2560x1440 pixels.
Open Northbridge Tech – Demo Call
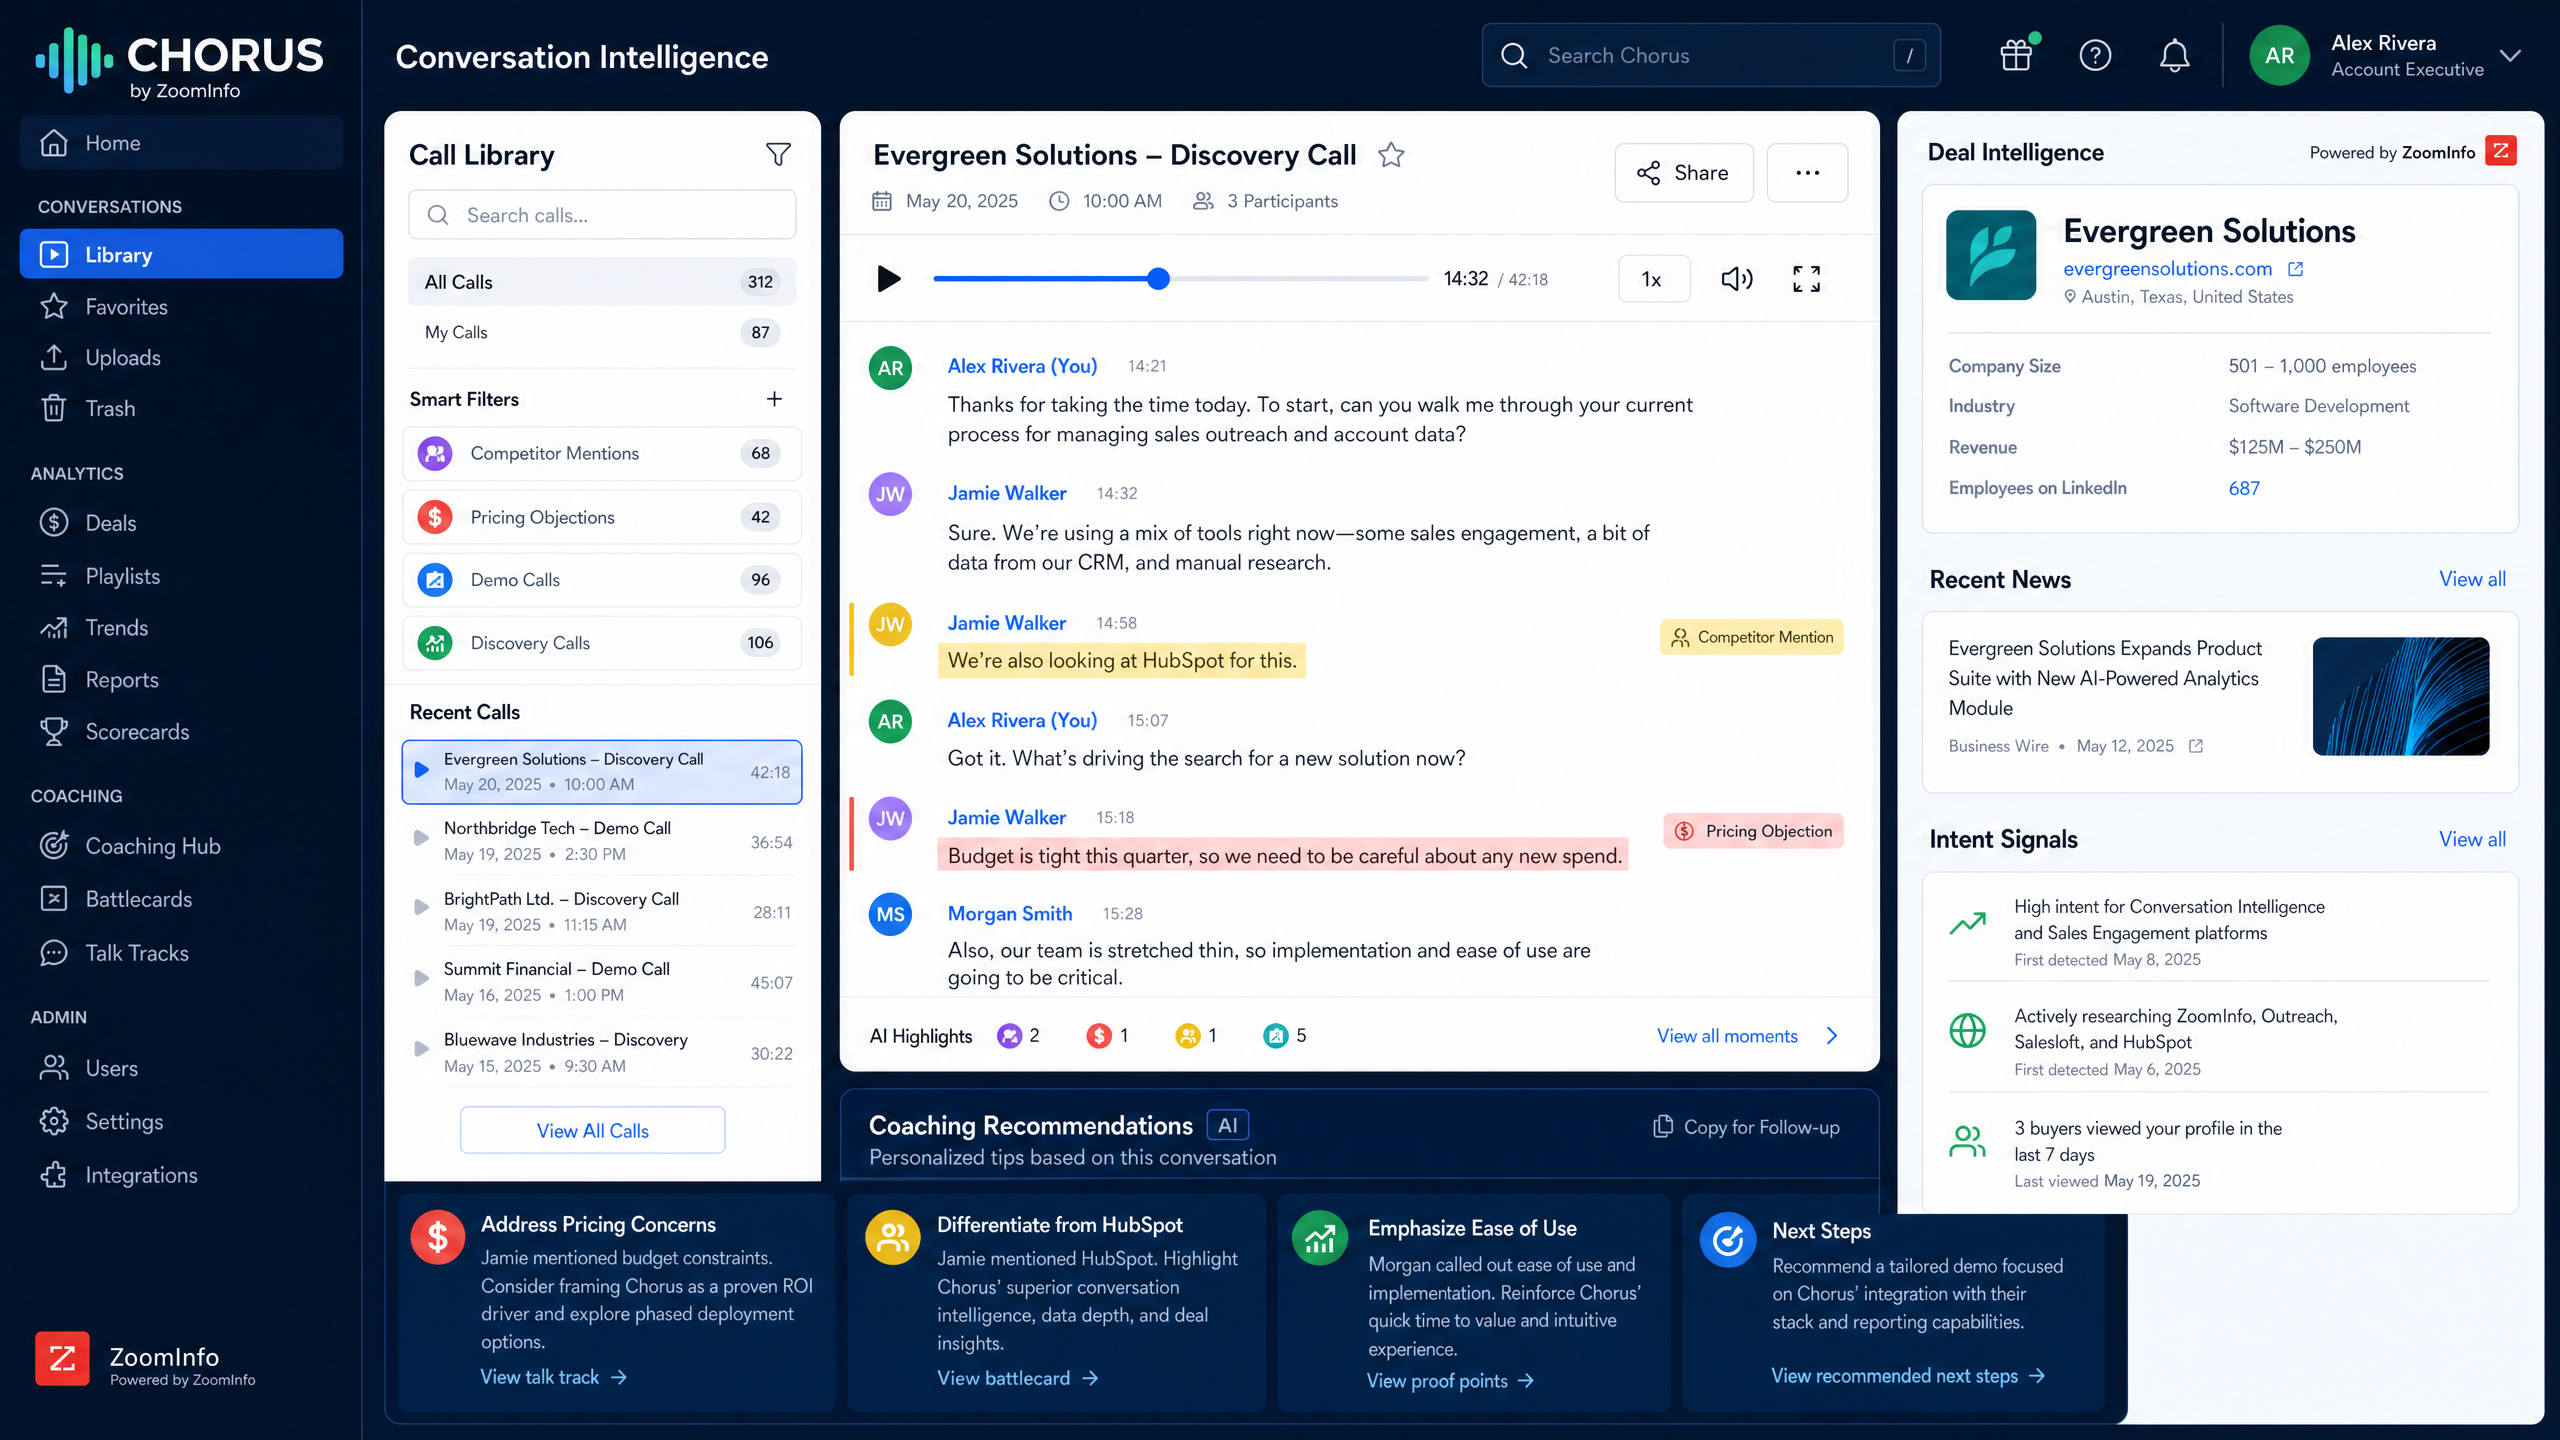tap(601, 841)
